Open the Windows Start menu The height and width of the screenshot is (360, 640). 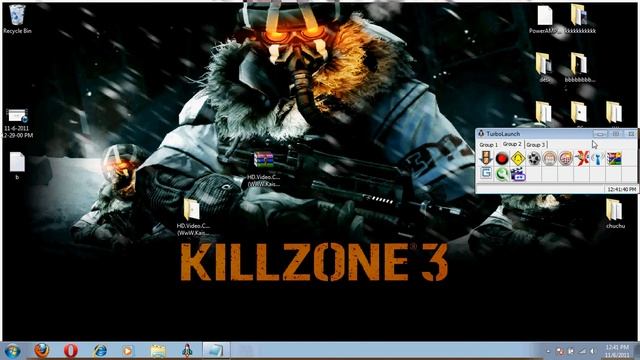12,351
